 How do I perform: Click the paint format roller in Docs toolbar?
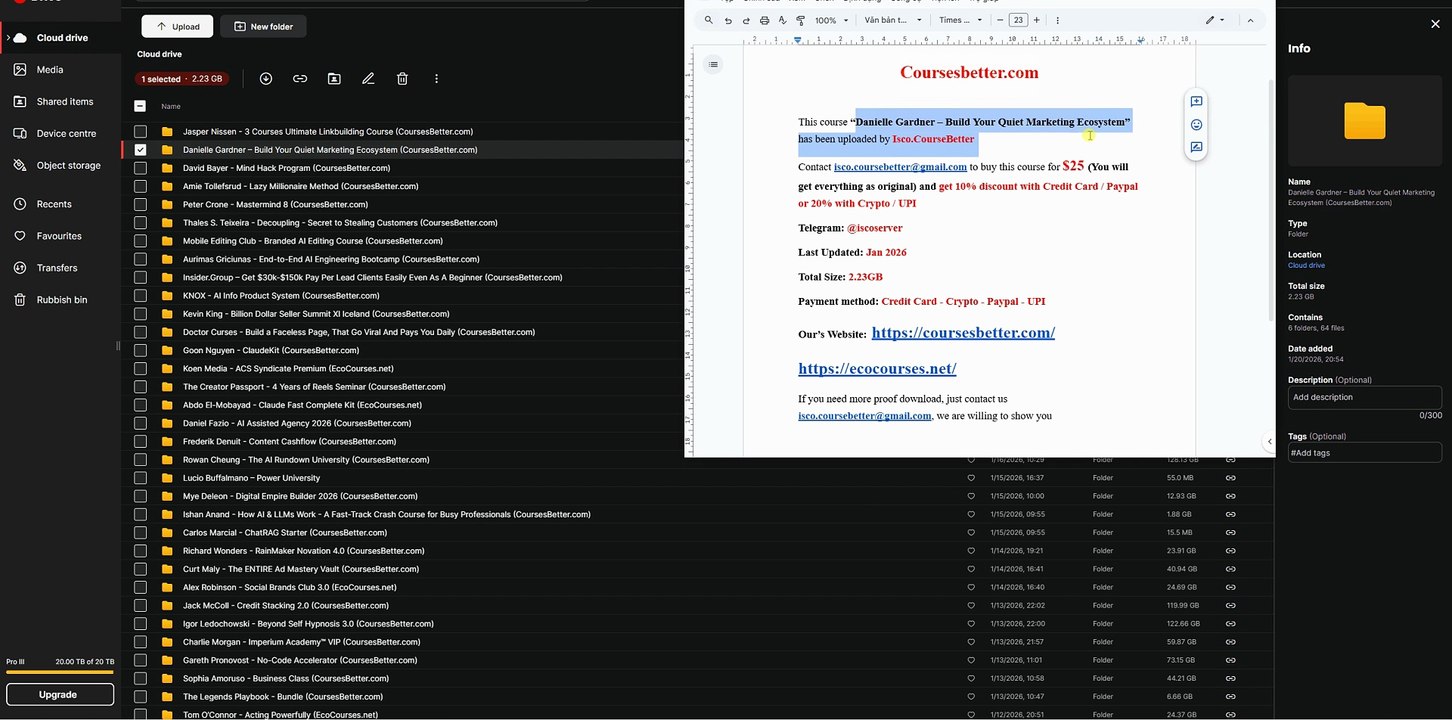pyautogui.click(x=801, y=20)
